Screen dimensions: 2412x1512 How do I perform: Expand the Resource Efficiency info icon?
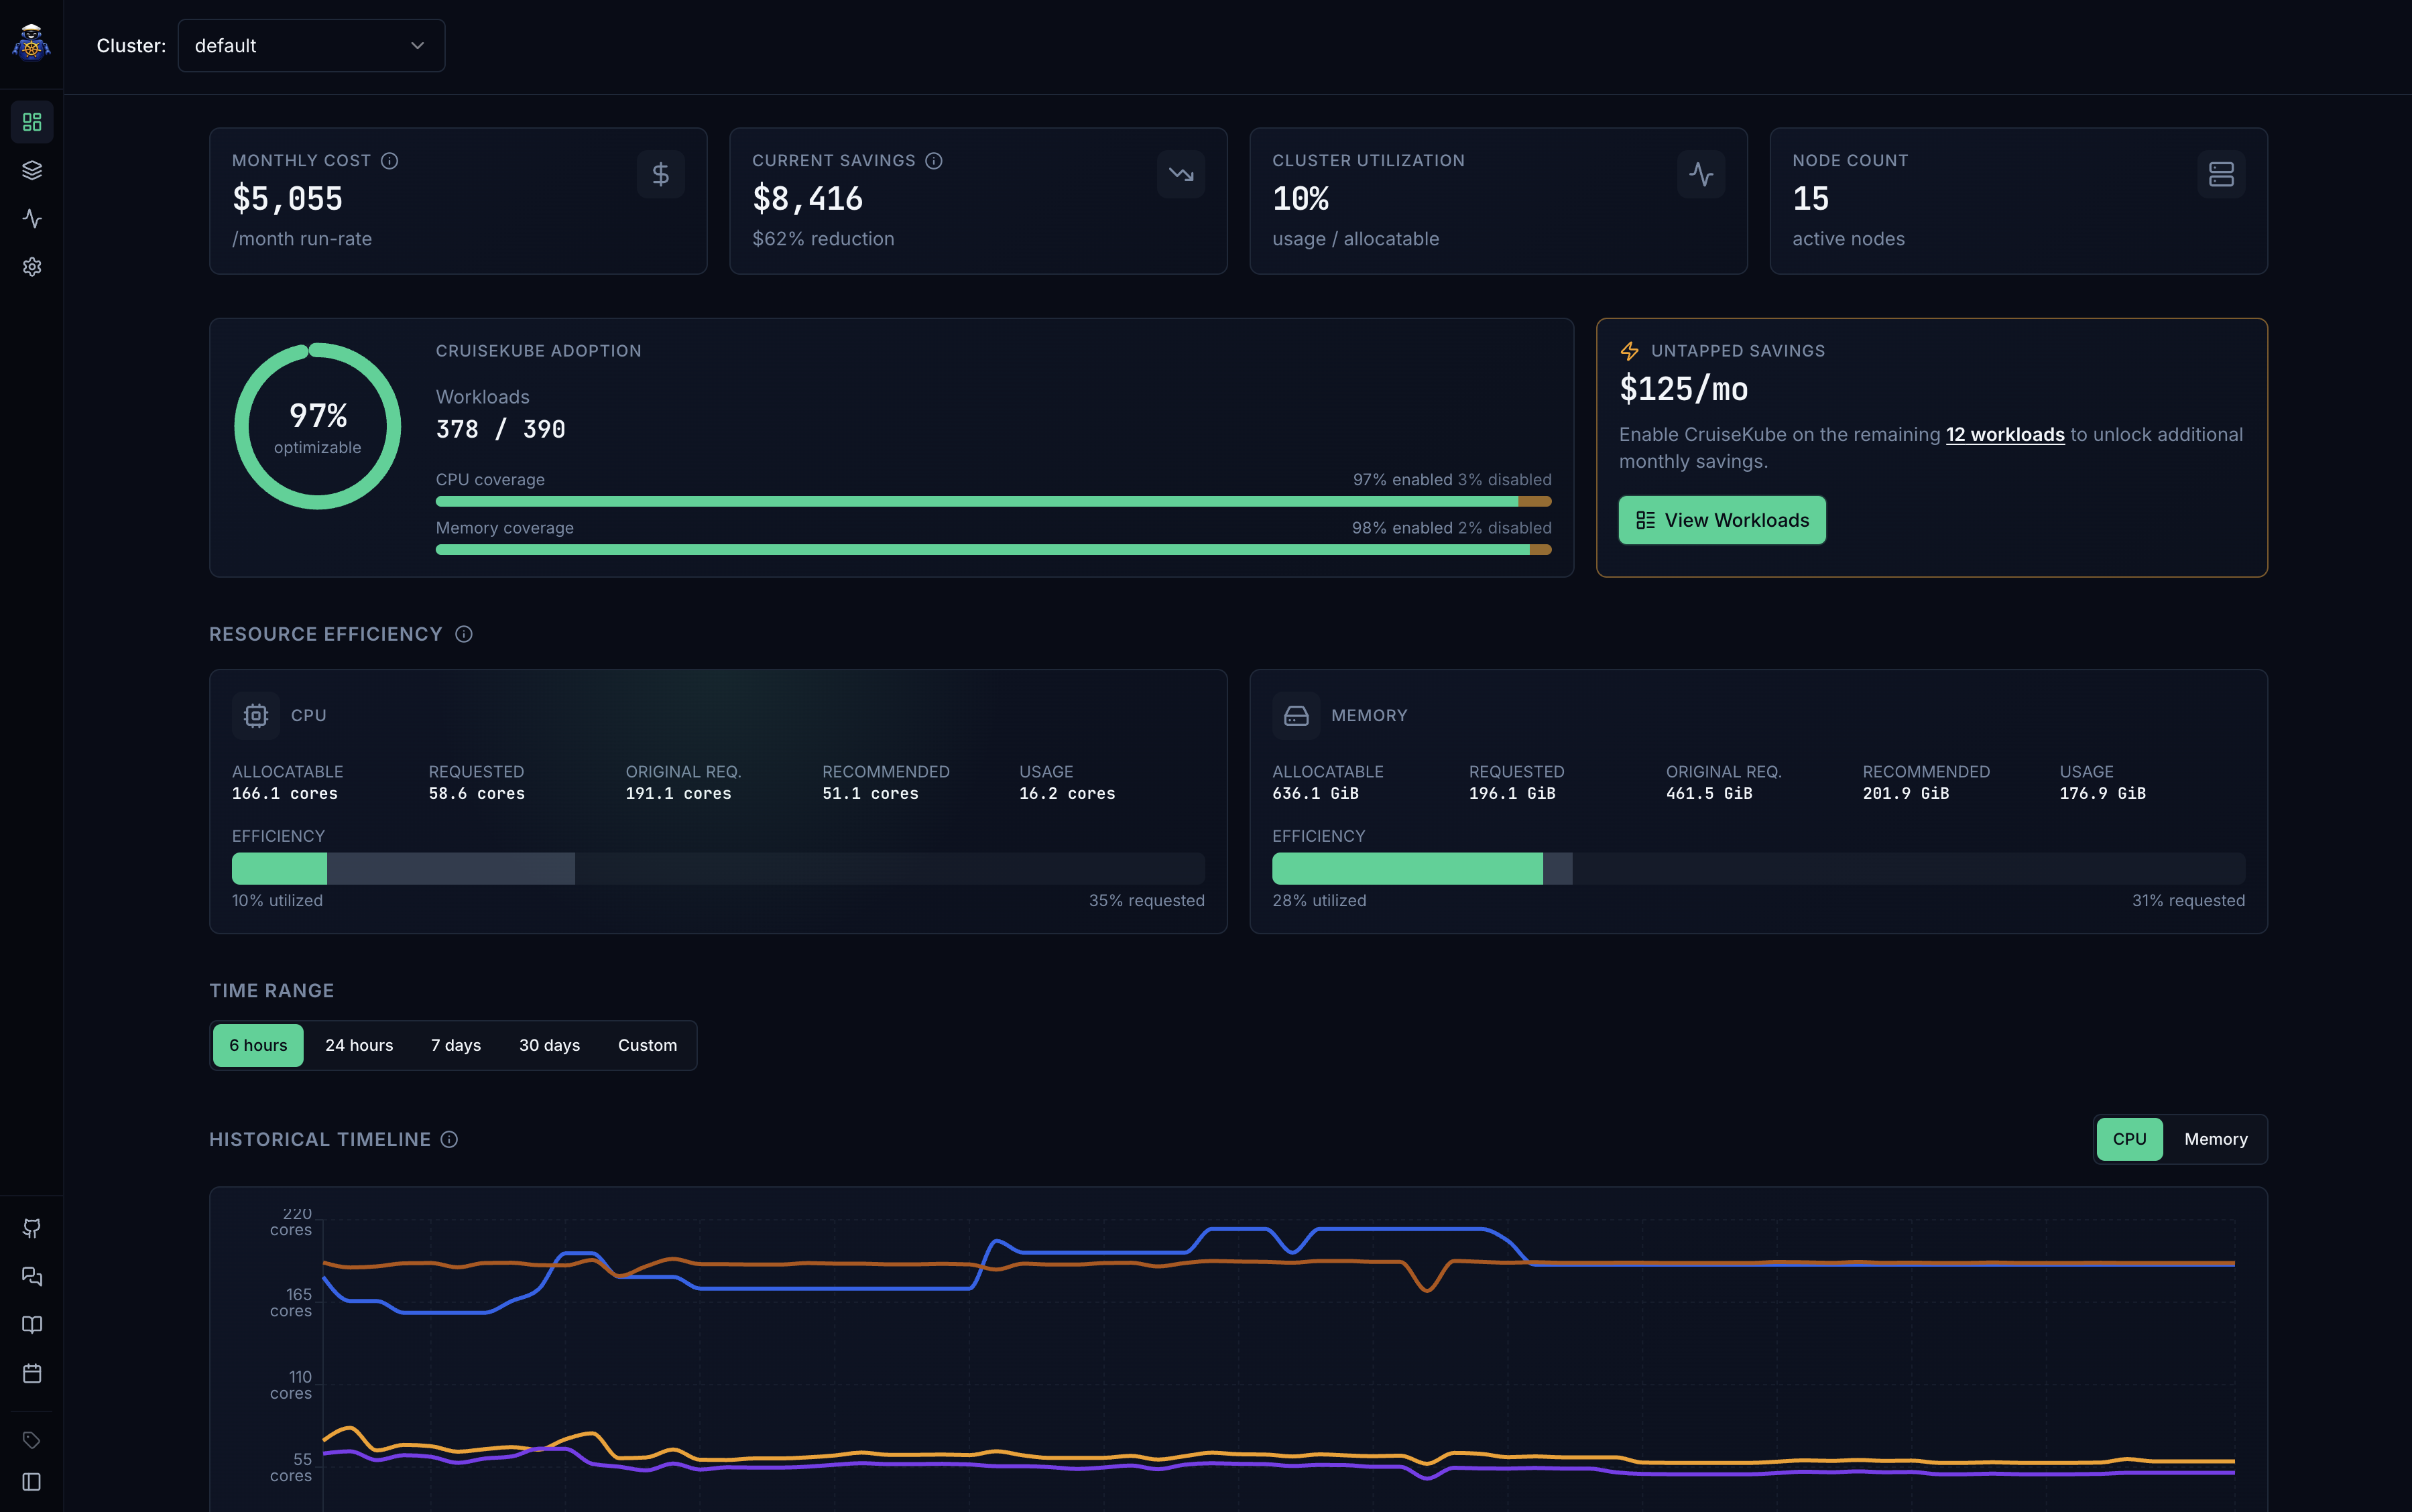(463, 634)
